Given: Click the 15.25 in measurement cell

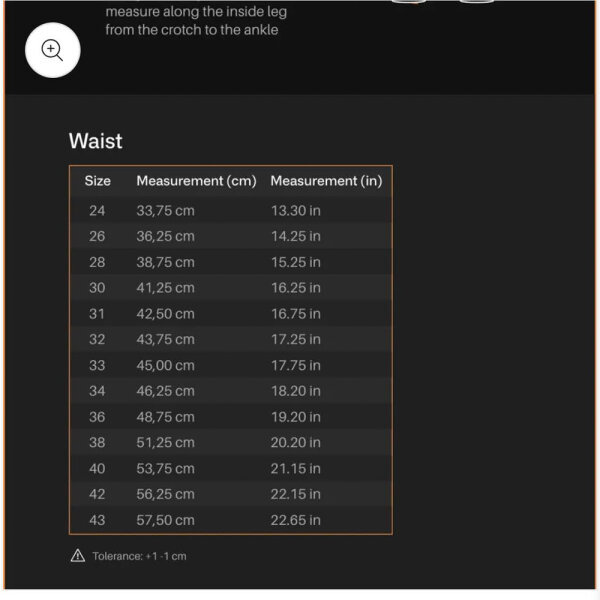Looking at the screenshot, I should pos(295,262).
